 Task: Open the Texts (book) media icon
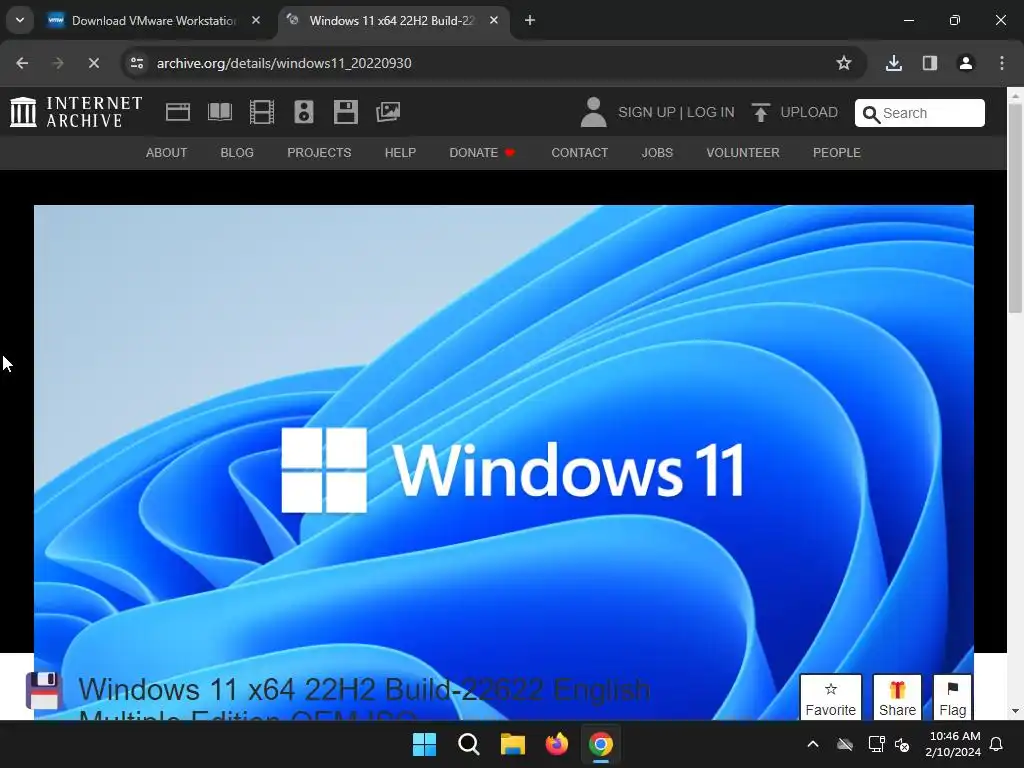(219, 112)
